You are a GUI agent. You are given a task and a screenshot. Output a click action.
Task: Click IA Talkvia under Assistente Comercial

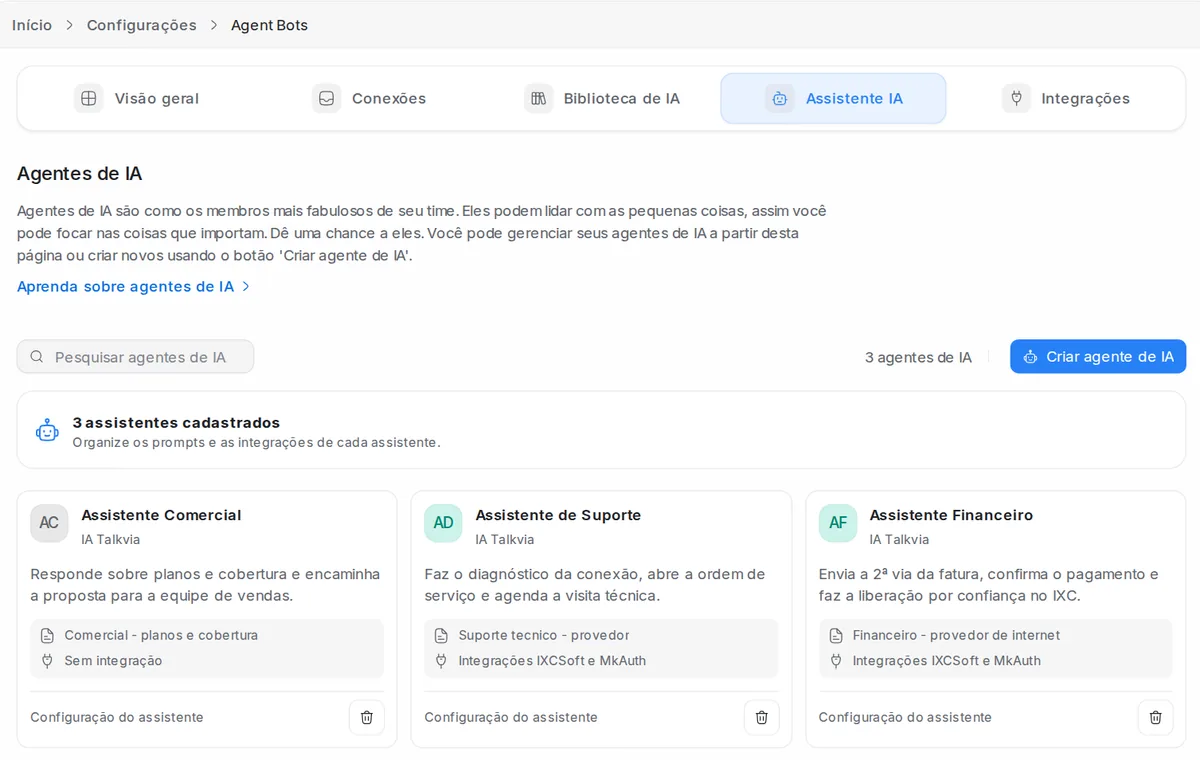(110, 540)
